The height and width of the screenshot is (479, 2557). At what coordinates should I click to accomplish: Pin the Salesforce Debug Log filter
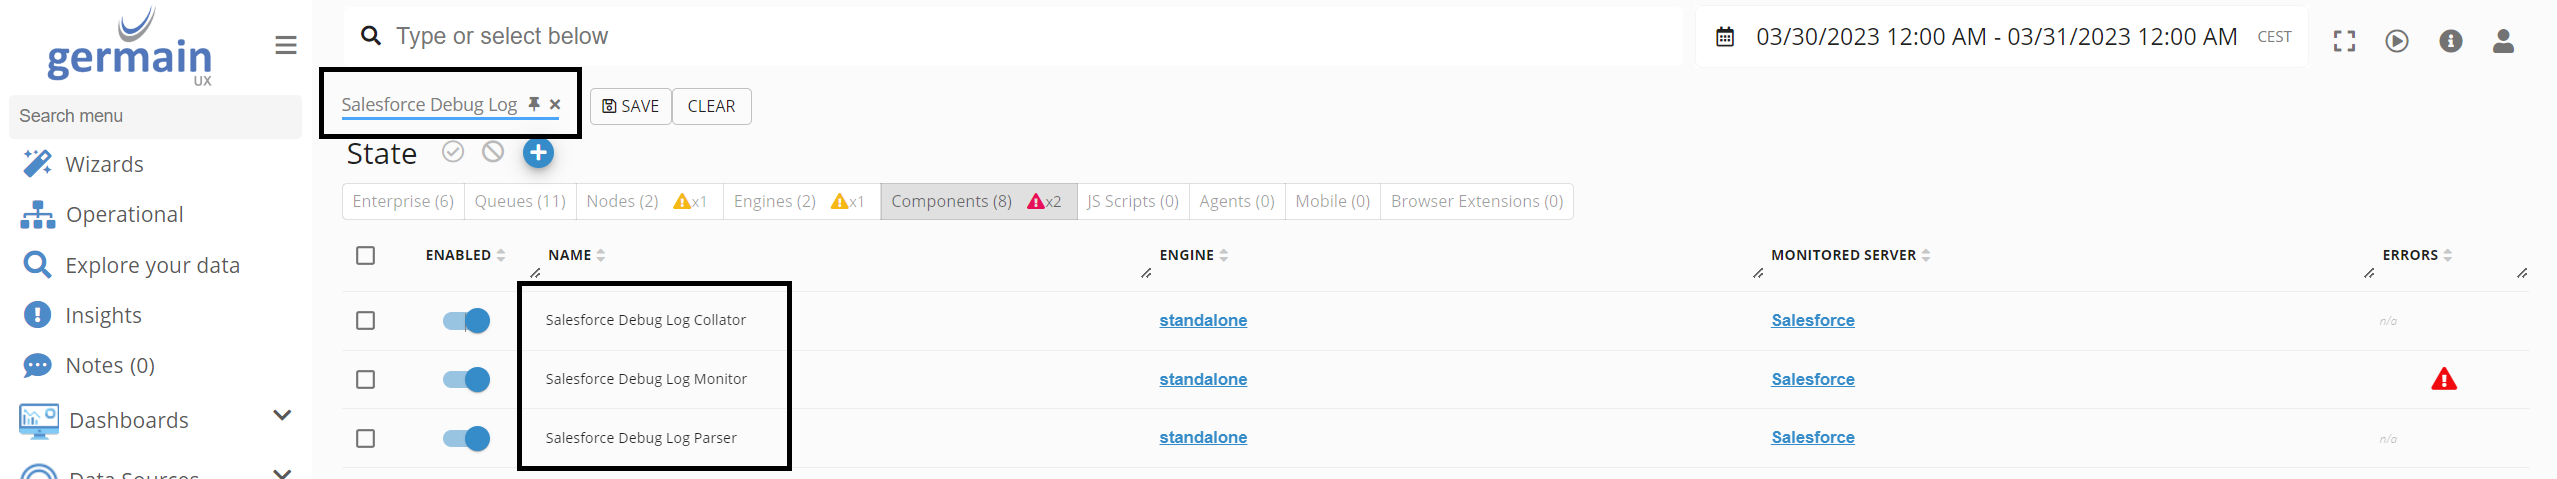(534, 104)
